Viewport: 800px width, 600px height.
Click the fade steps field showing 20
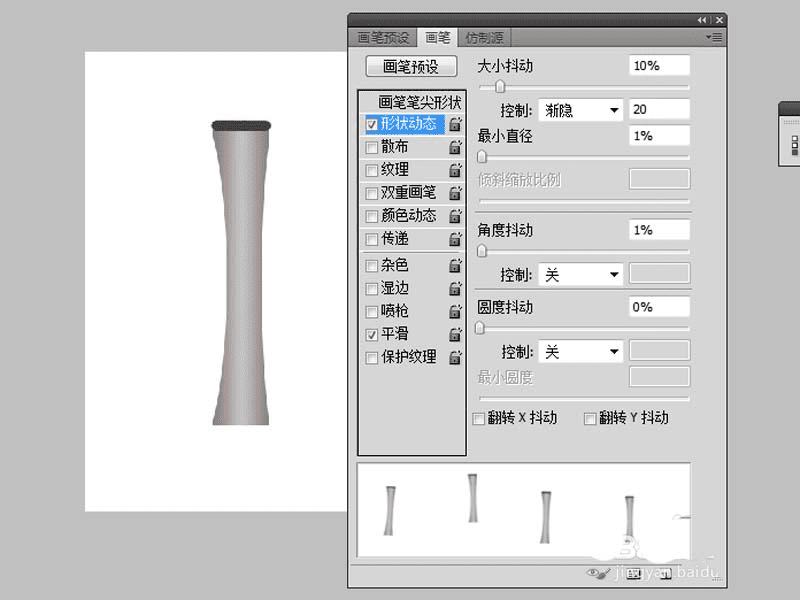pos(659,110)
